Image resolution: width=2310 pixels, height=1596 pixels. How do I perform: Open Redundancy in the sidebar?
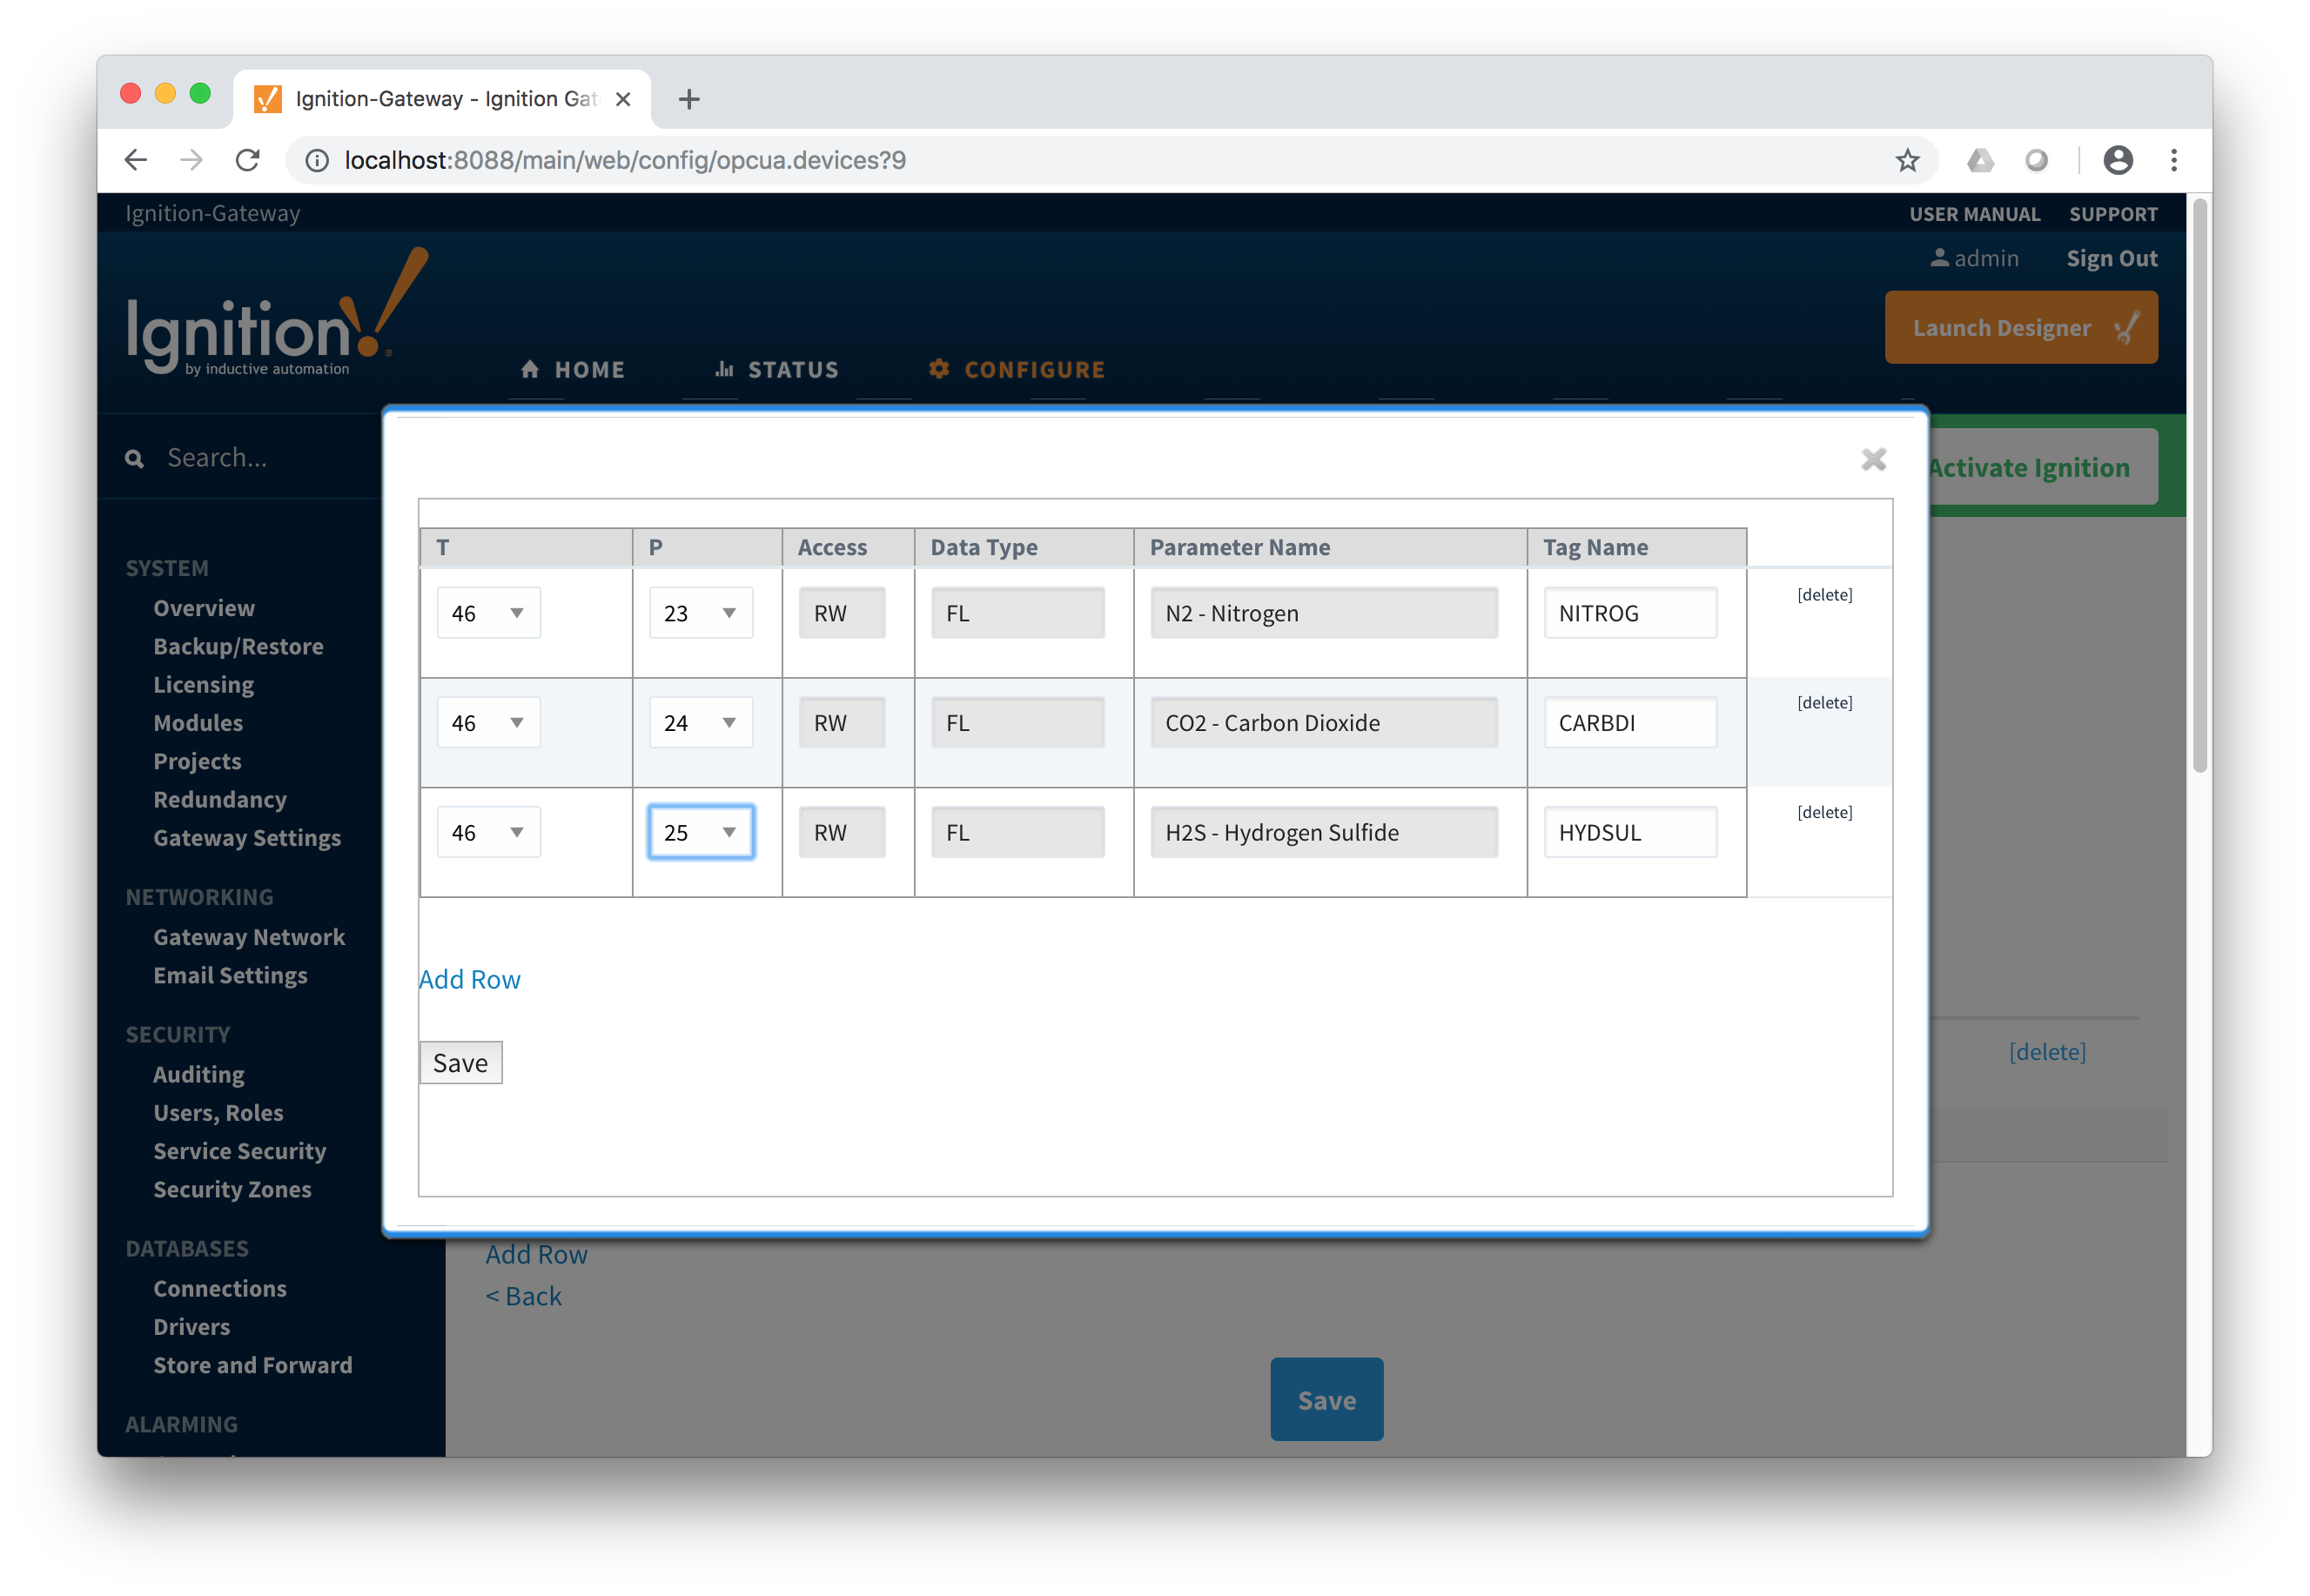point(220,800)
